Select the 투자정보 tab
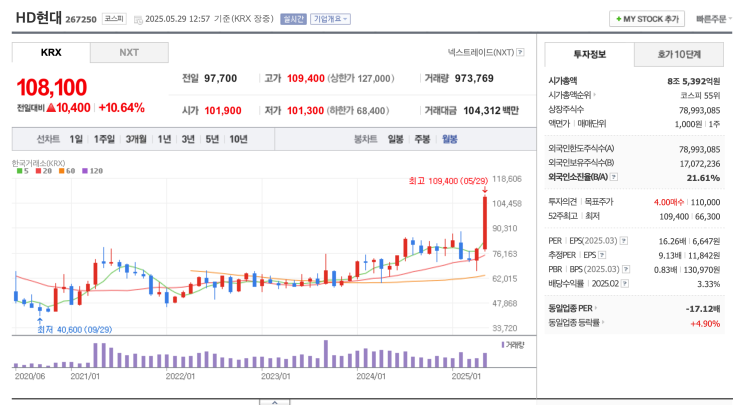Screen dimensions: 743x405 pos(589,54)
